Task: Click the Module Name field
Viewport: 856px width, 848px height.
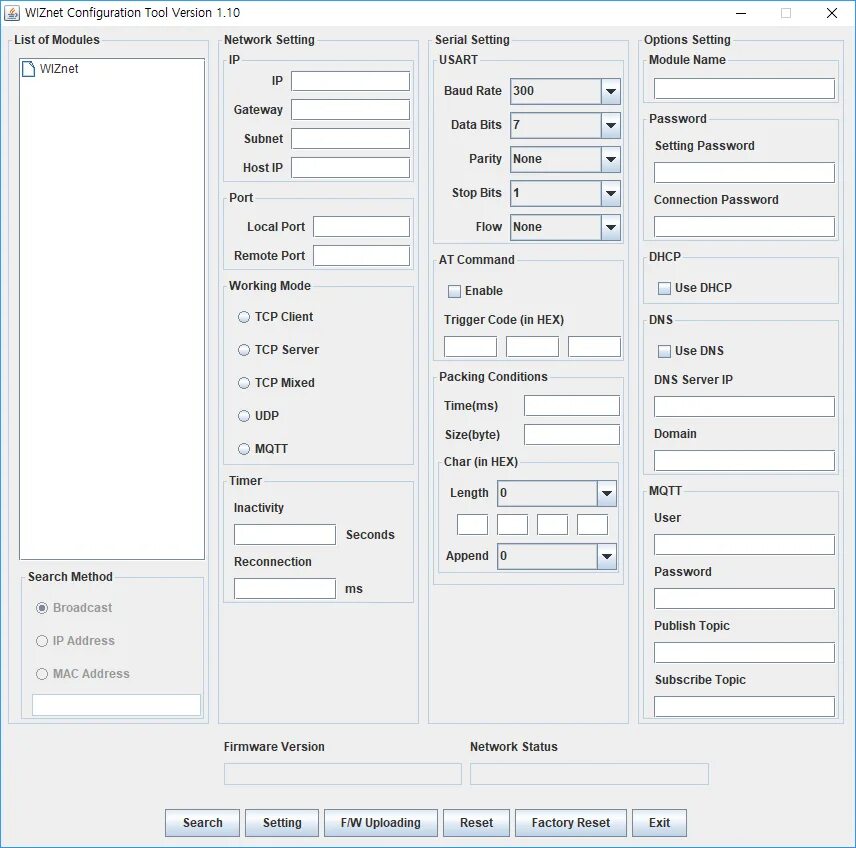Action: pos(744,88)
